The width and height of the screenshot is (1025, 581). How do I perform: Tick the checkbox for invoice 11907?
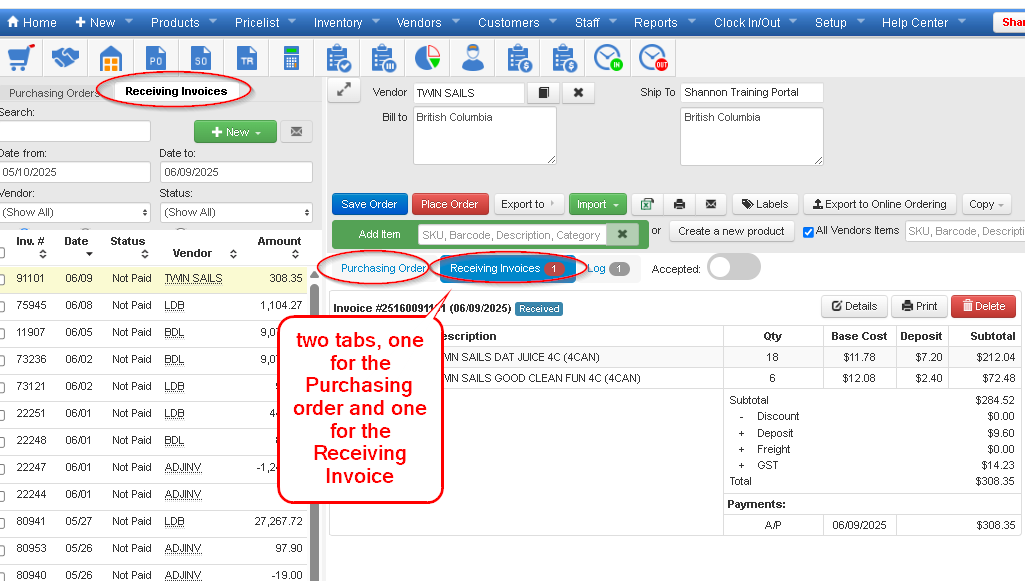pos(2,333)
